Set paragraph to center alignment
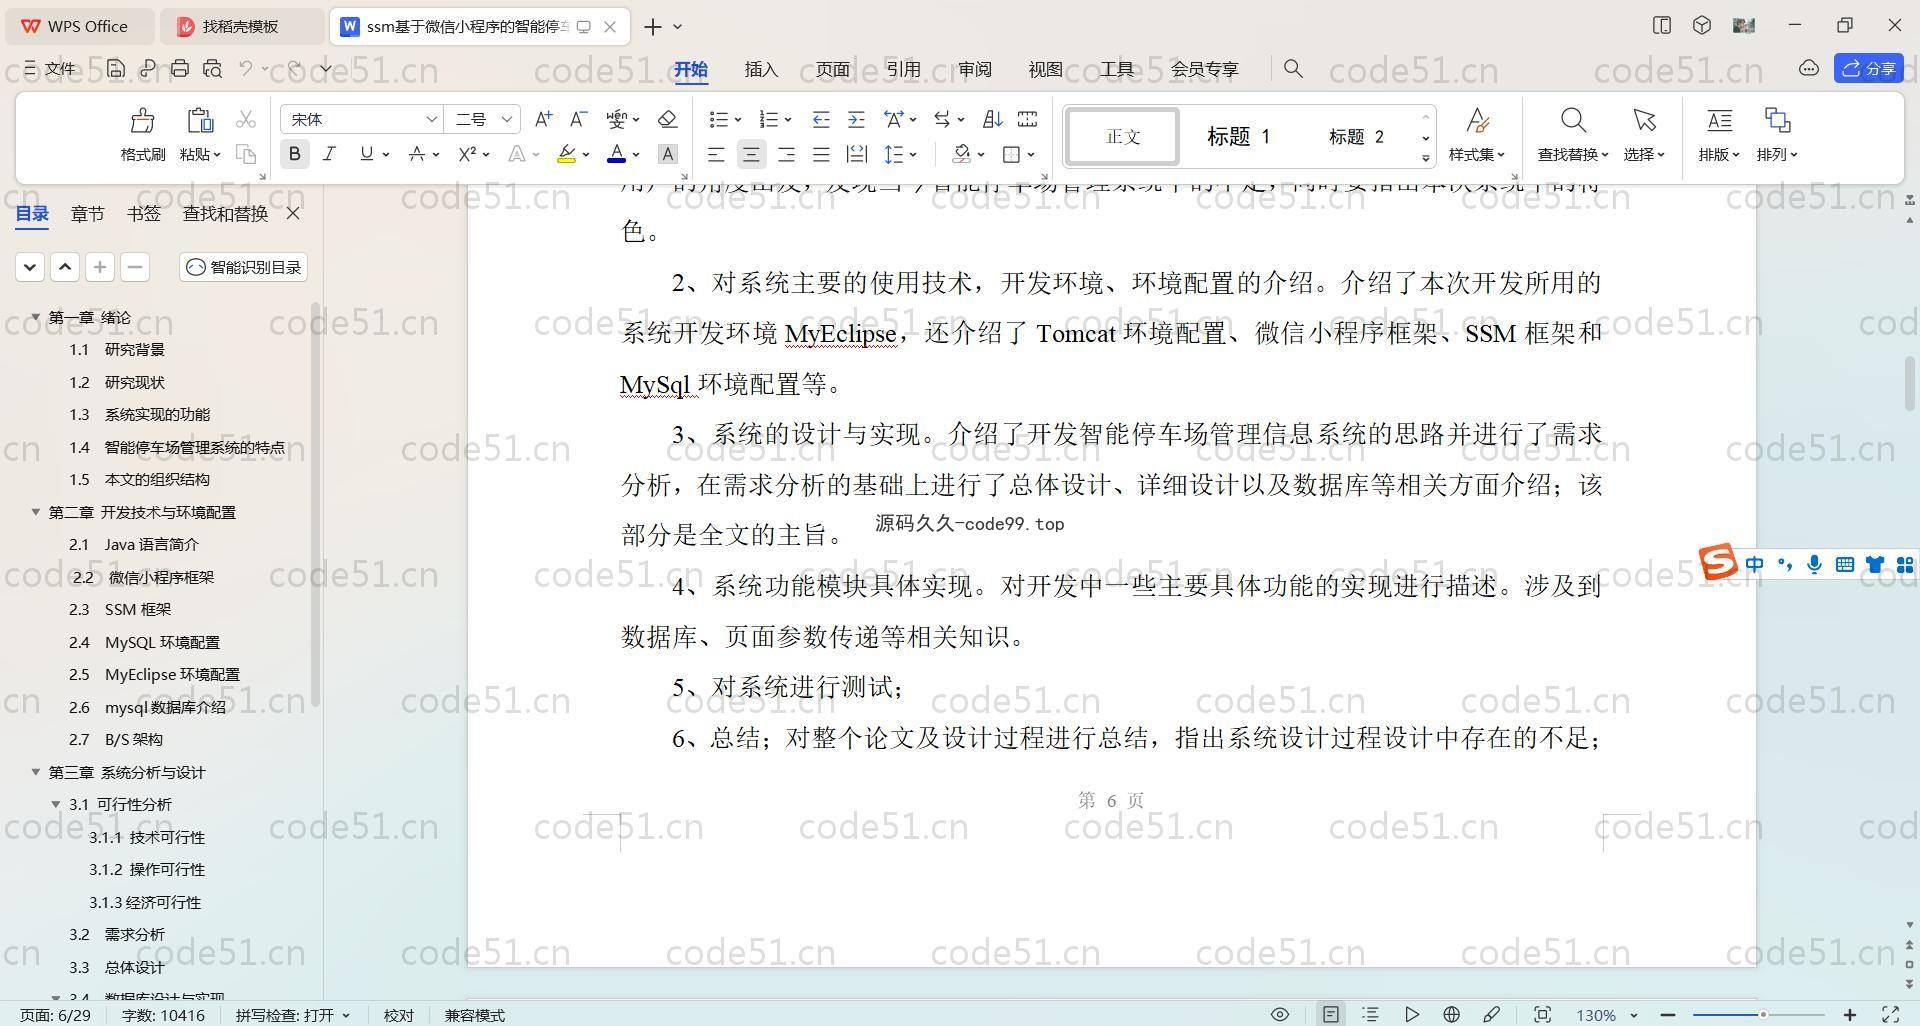 (751, 154)
